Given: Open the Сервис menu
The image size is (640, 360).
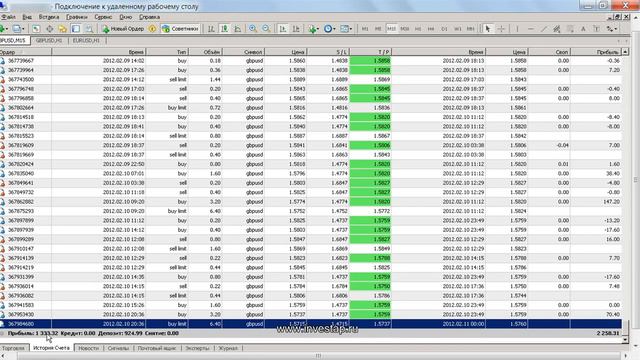Looking at the screenshot, I should 103,17.
